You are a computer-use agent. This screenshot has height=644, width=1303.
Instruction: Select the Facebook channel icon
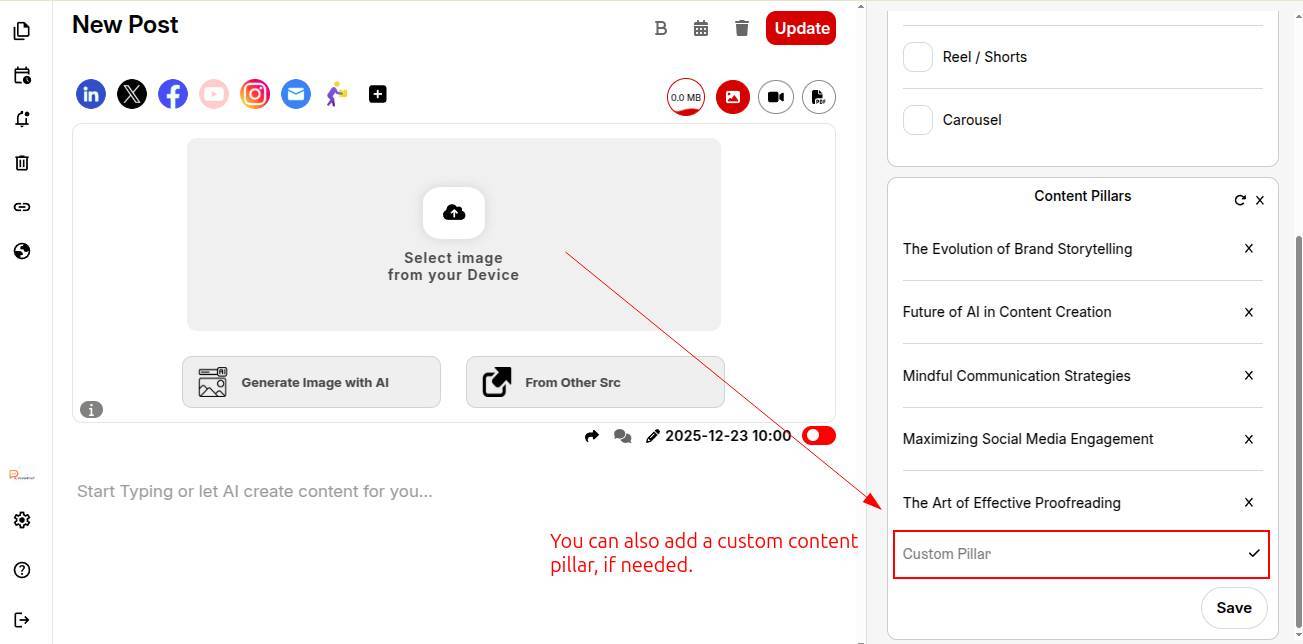tap(173, 95)
